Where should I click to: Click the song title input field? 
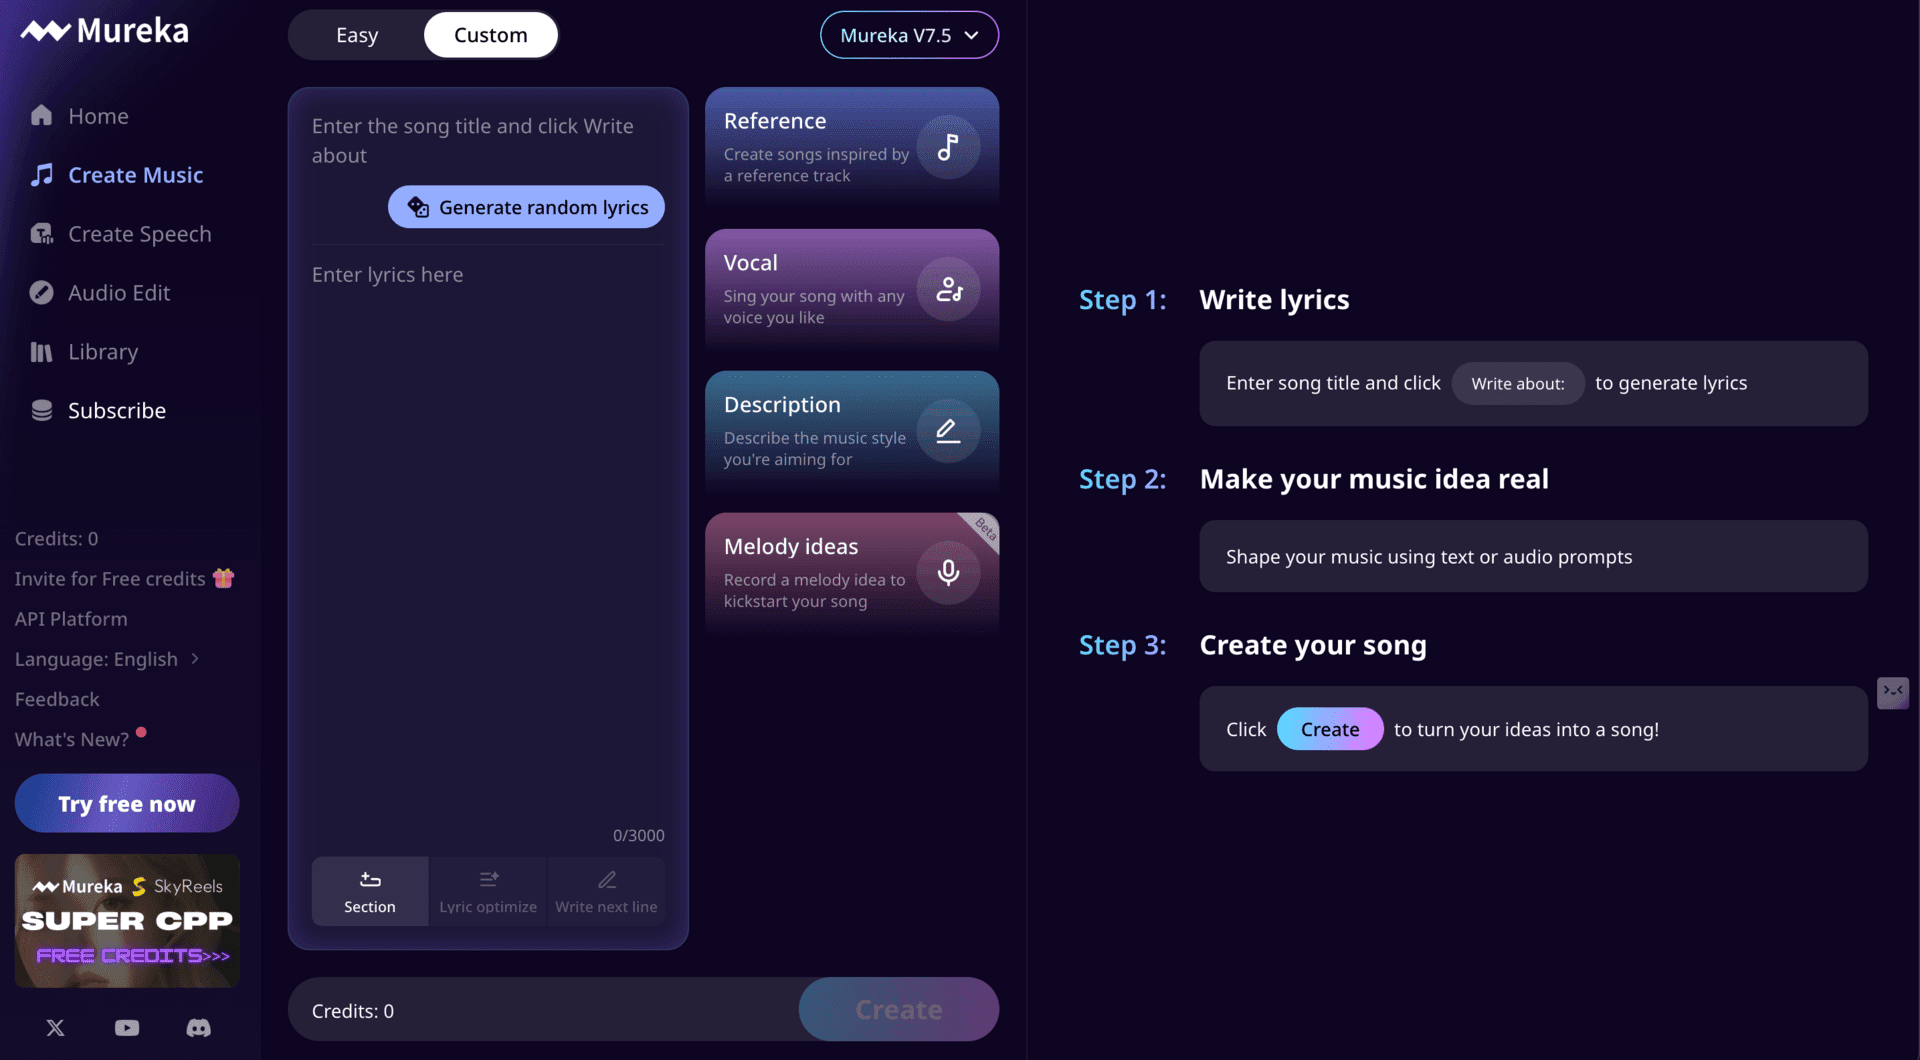(488, 140)
